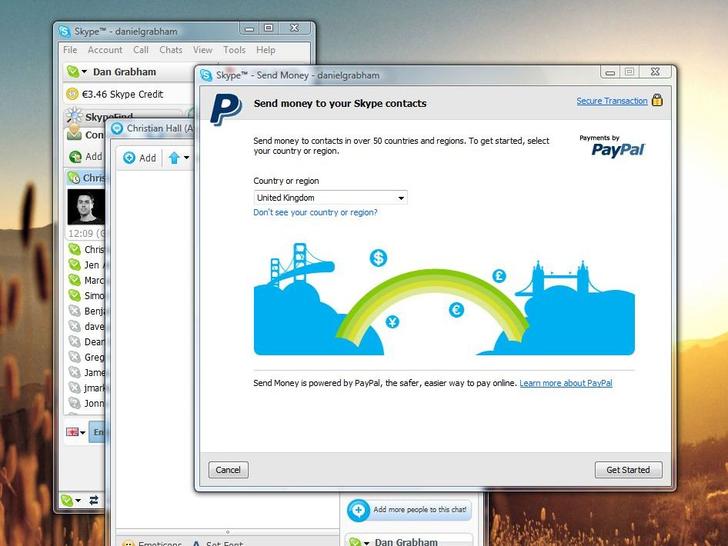
Task: Click the Contacts icon in main Skype window
Action: coord(74,133)
